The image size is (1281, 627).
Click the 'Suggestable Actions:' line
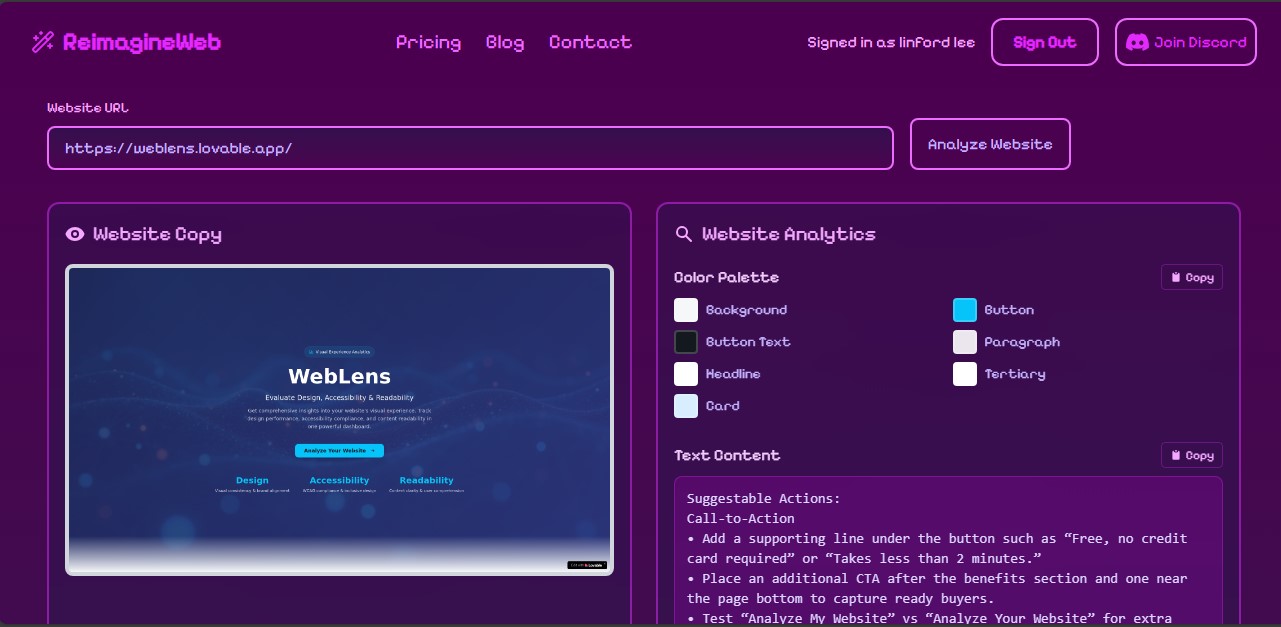click(x=764, y=498)
